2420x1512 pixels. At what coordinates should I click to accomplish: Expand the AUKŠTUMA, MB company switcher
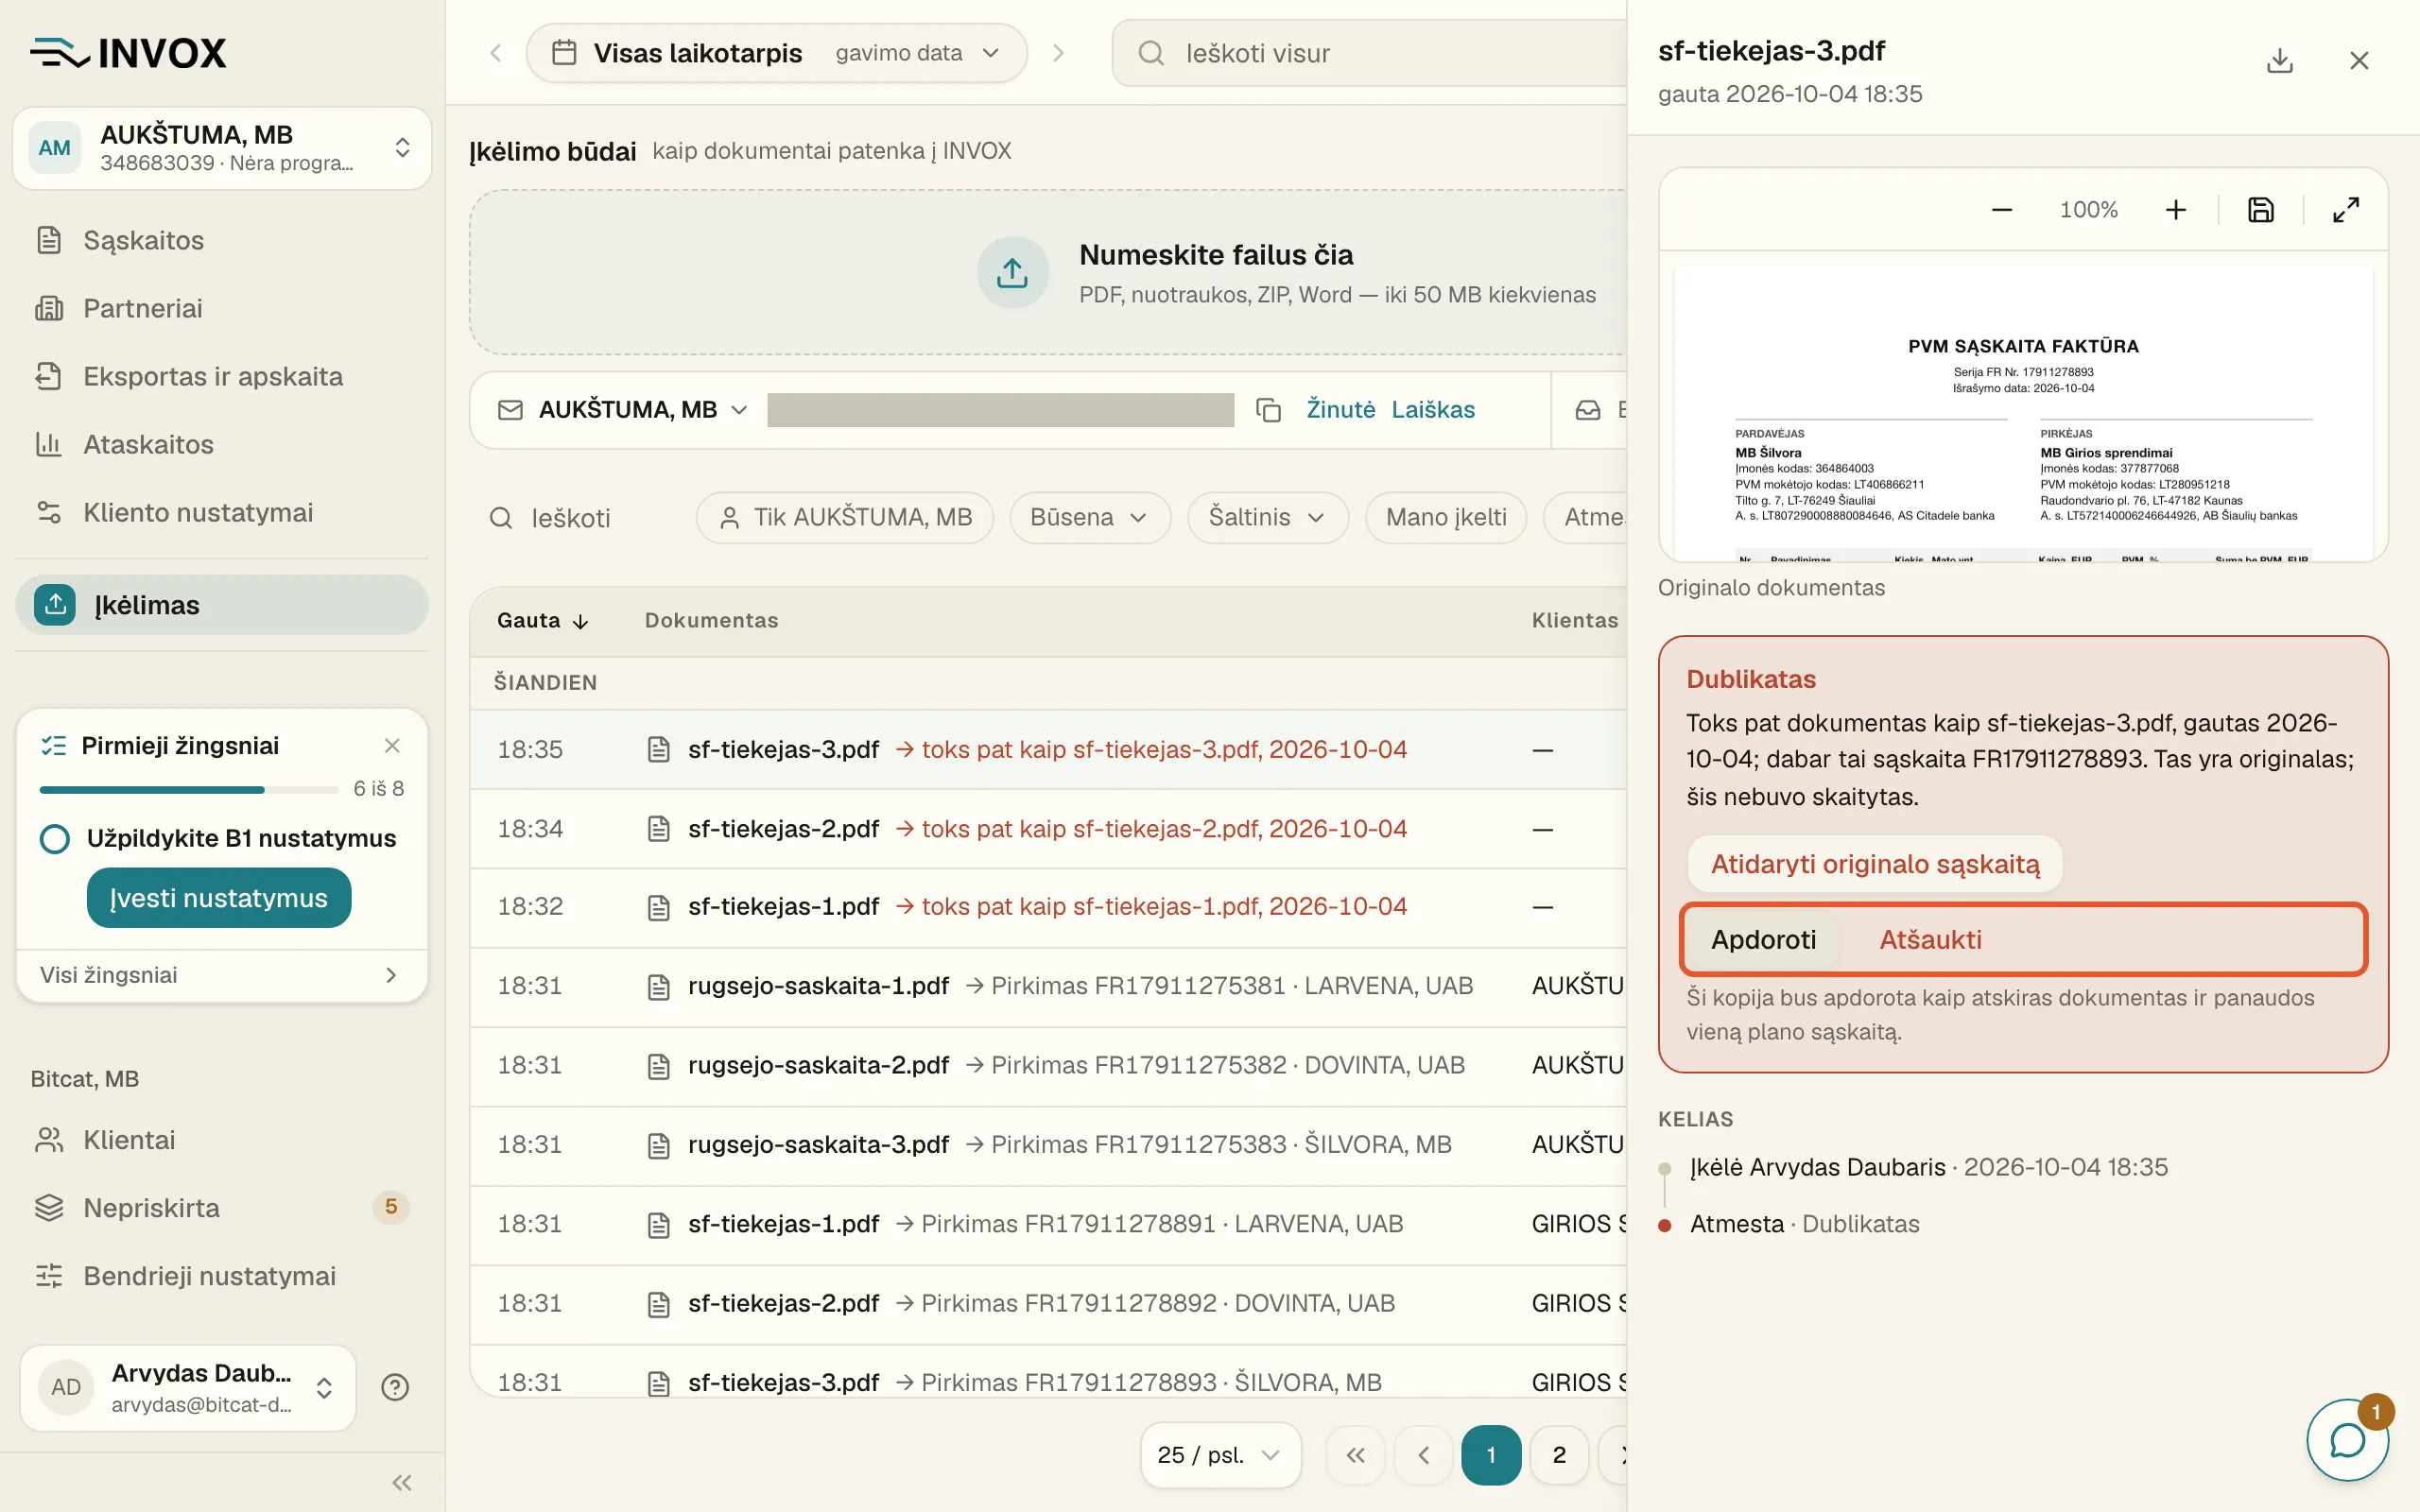point(222,148)
